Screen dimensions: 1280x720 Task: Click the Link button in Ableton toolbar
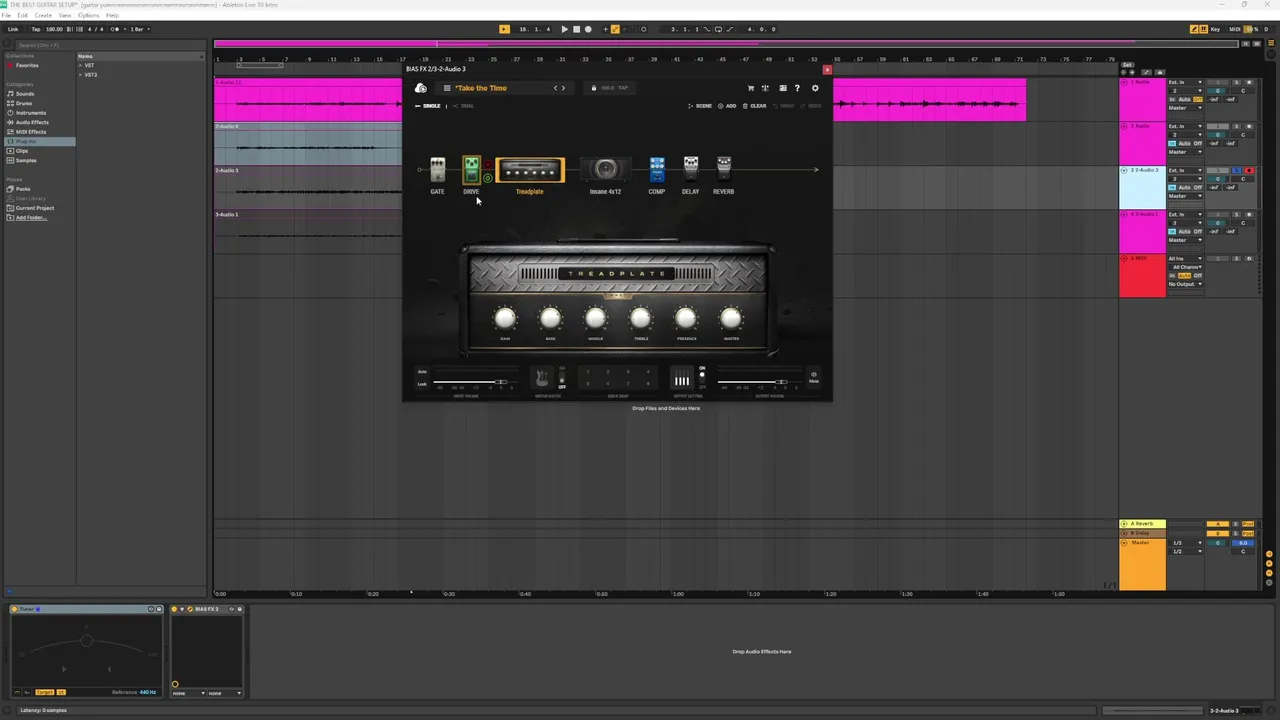tap(13, 29)
